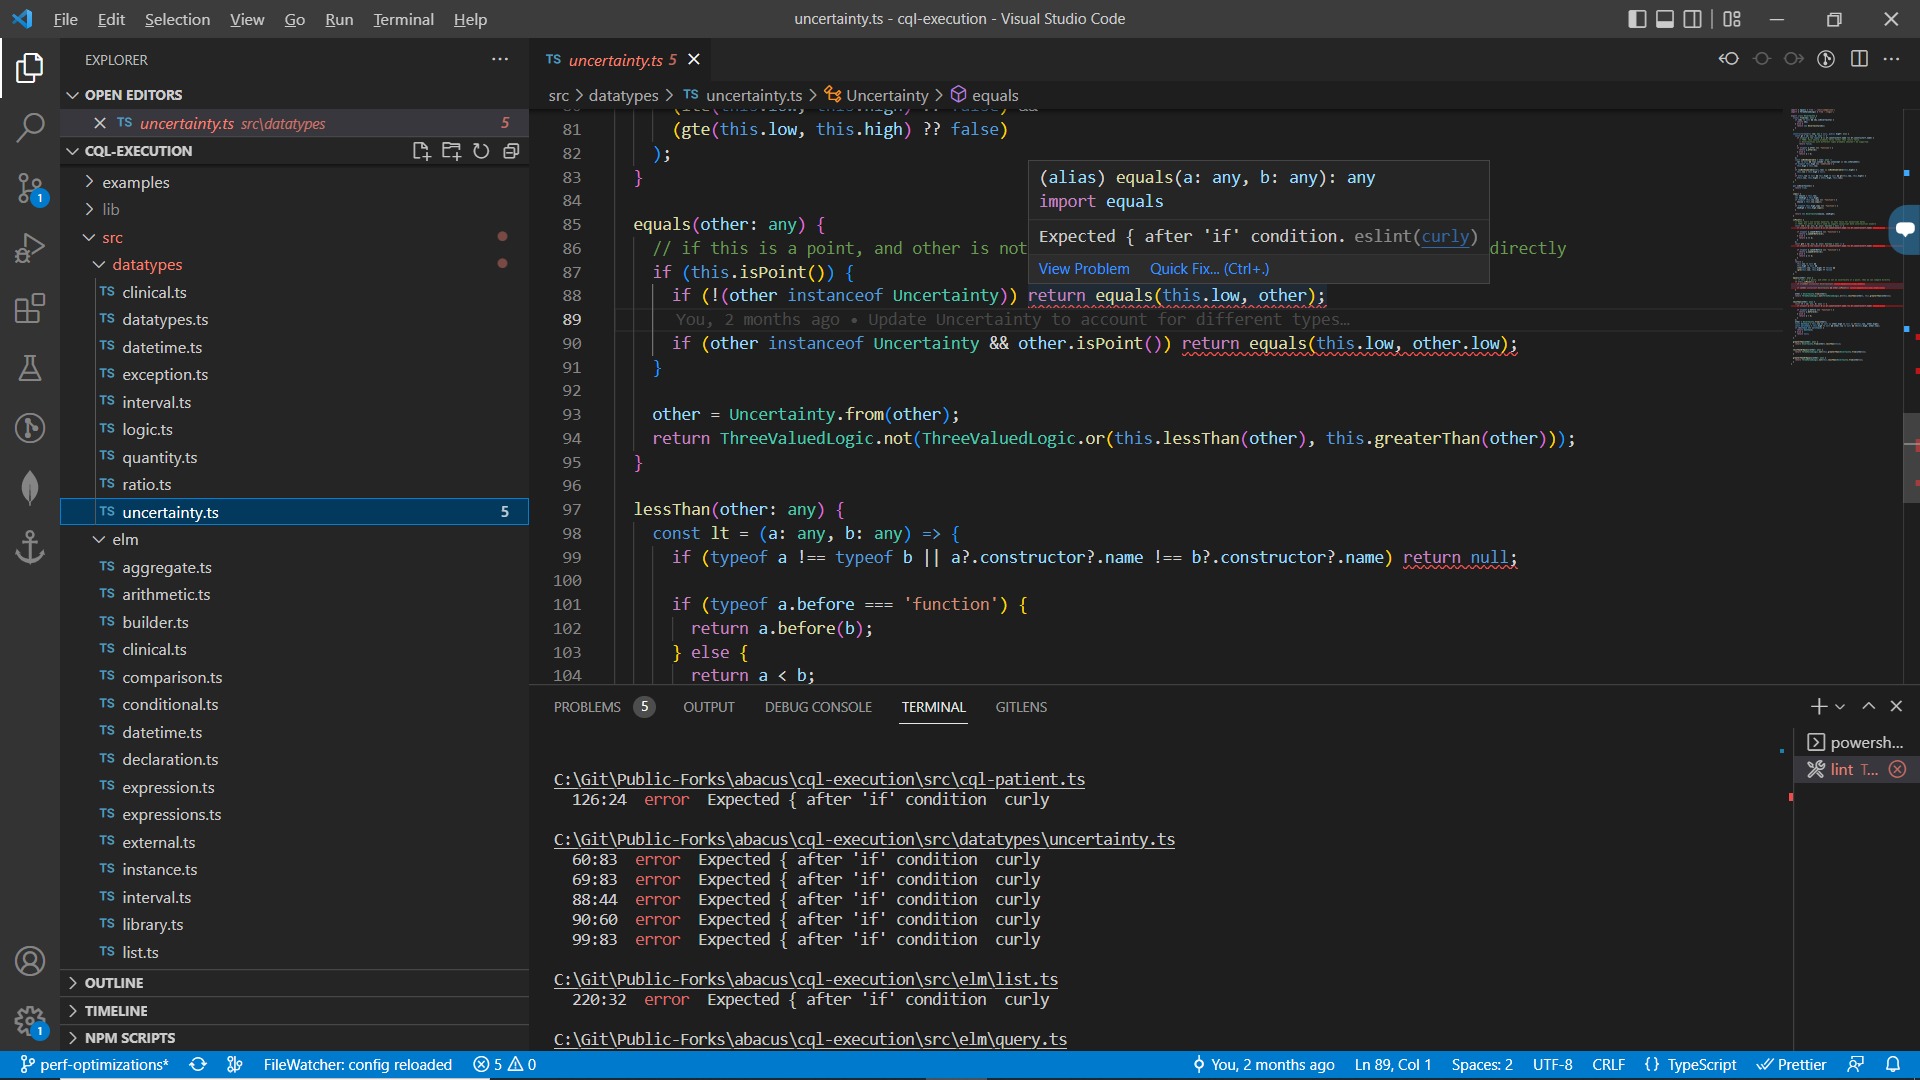Open the Source Control view
1920x1080 pixels.
click(30, 187)
